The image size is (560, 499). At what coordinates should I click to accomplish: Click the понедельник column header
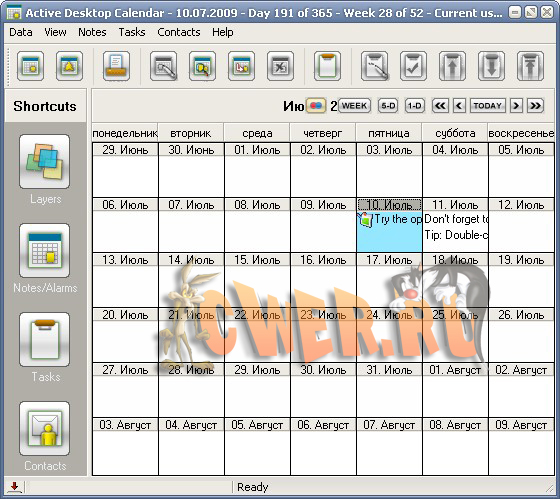click(x=125, y=134)
